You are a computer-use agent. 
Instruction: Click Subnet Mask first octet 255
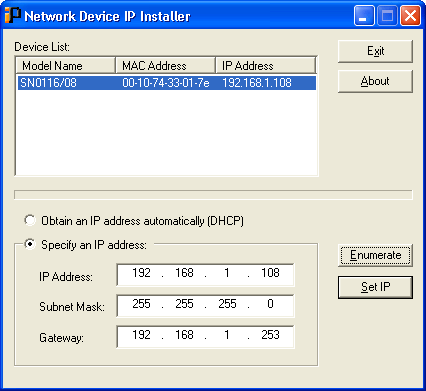click(x=141, y=304)
